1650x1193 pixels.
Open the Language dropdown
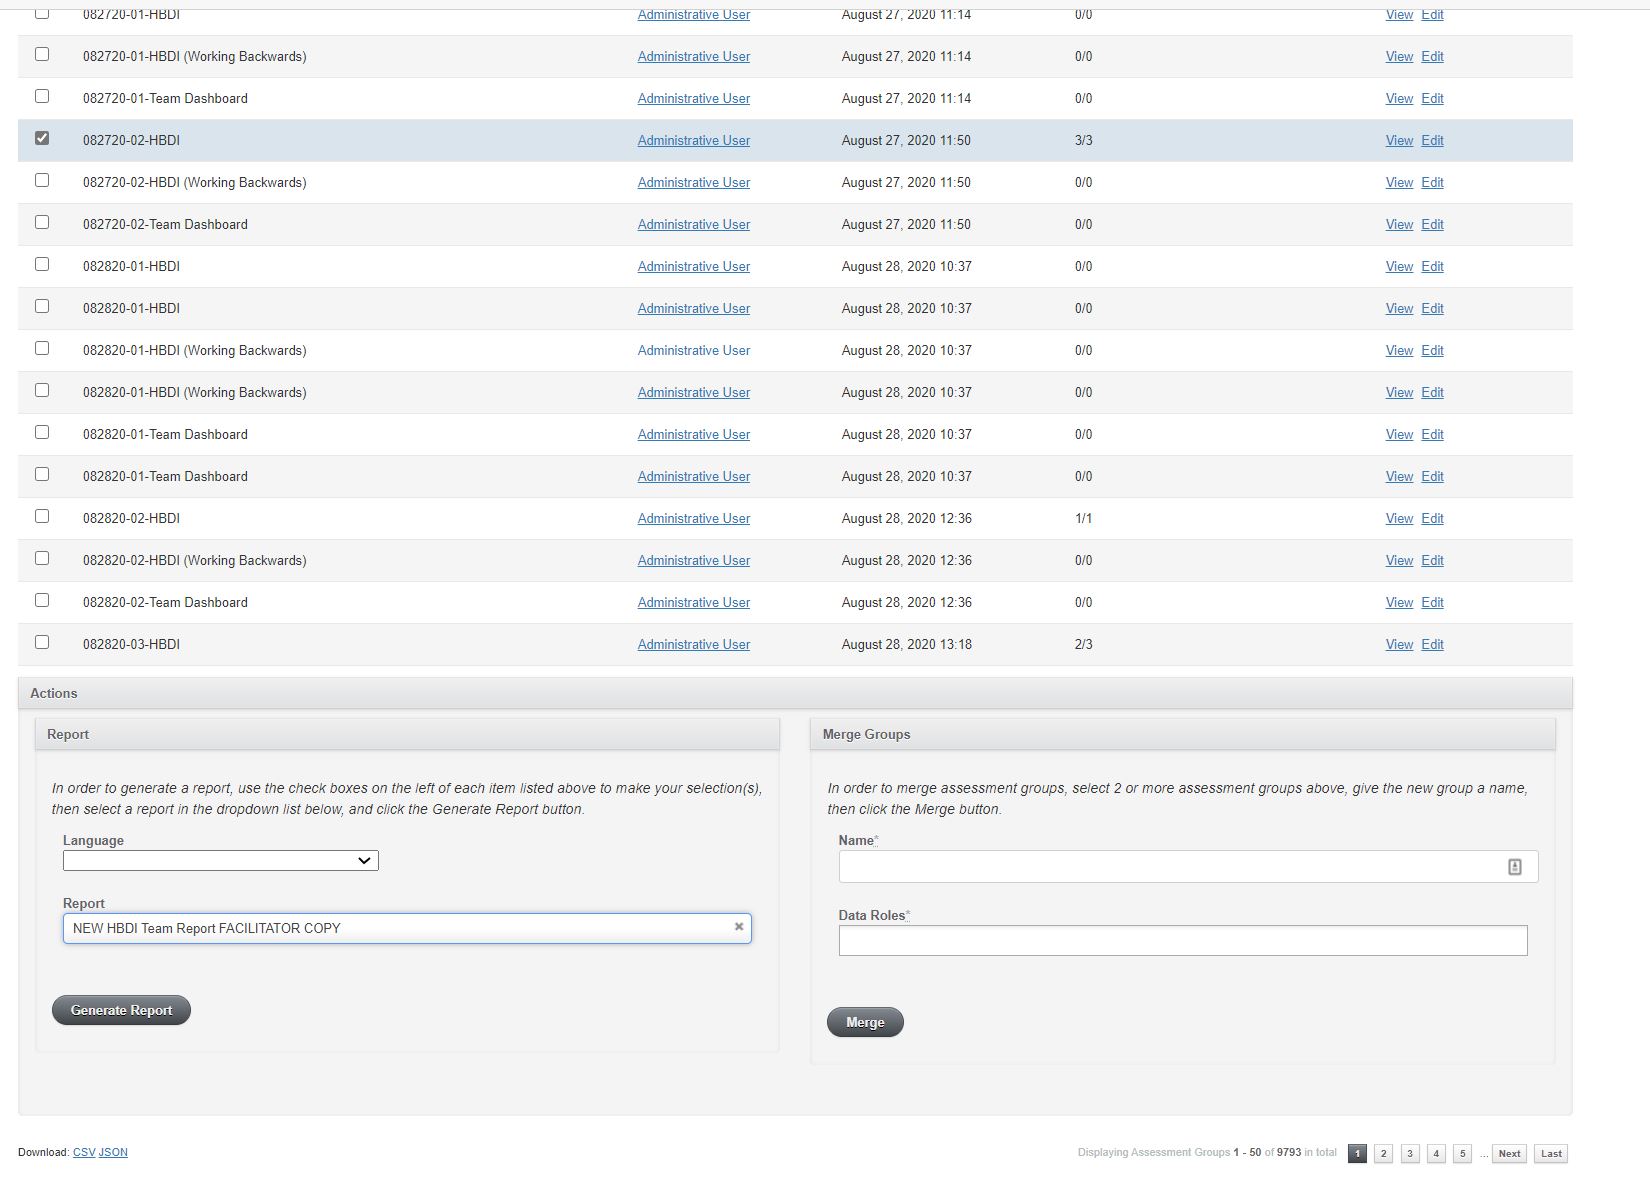(x=220, y=860)
